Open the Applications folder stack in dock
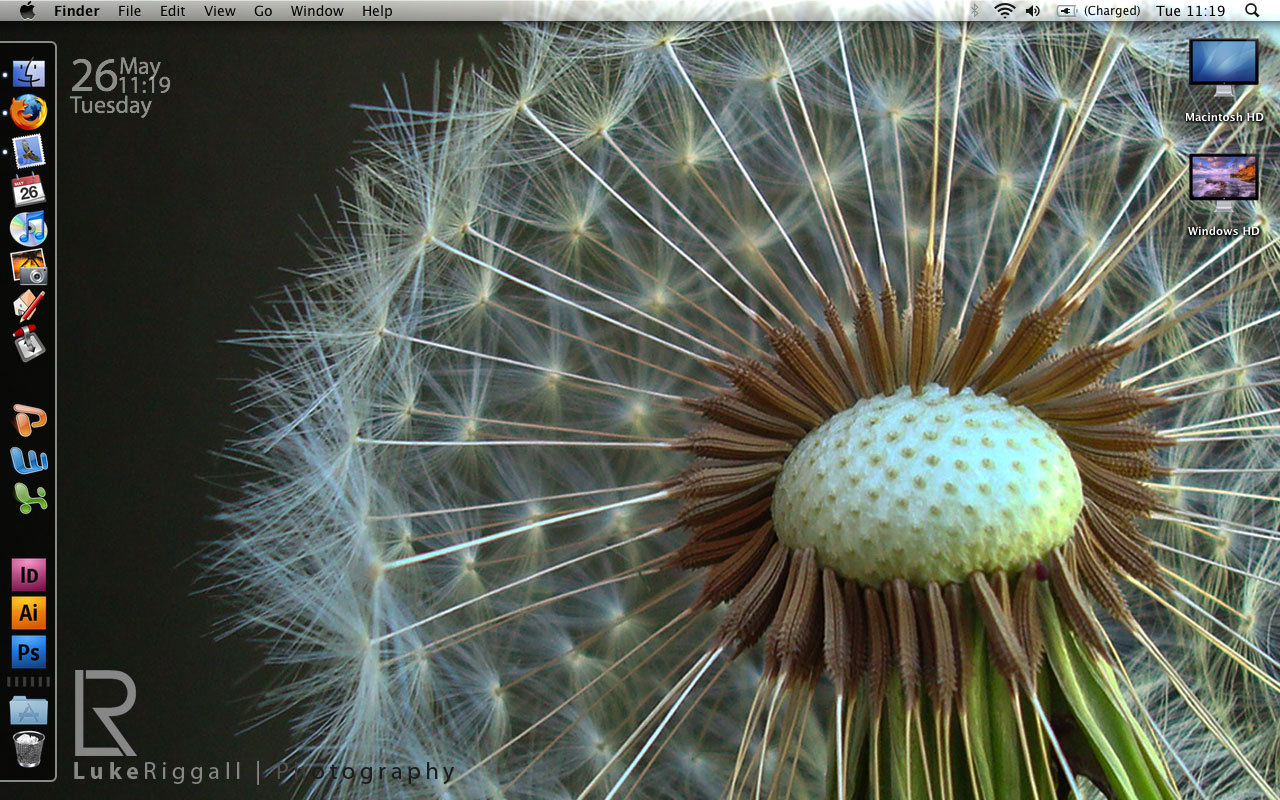The height and width of the screenshot is (800, 1280). click(29, 710)
